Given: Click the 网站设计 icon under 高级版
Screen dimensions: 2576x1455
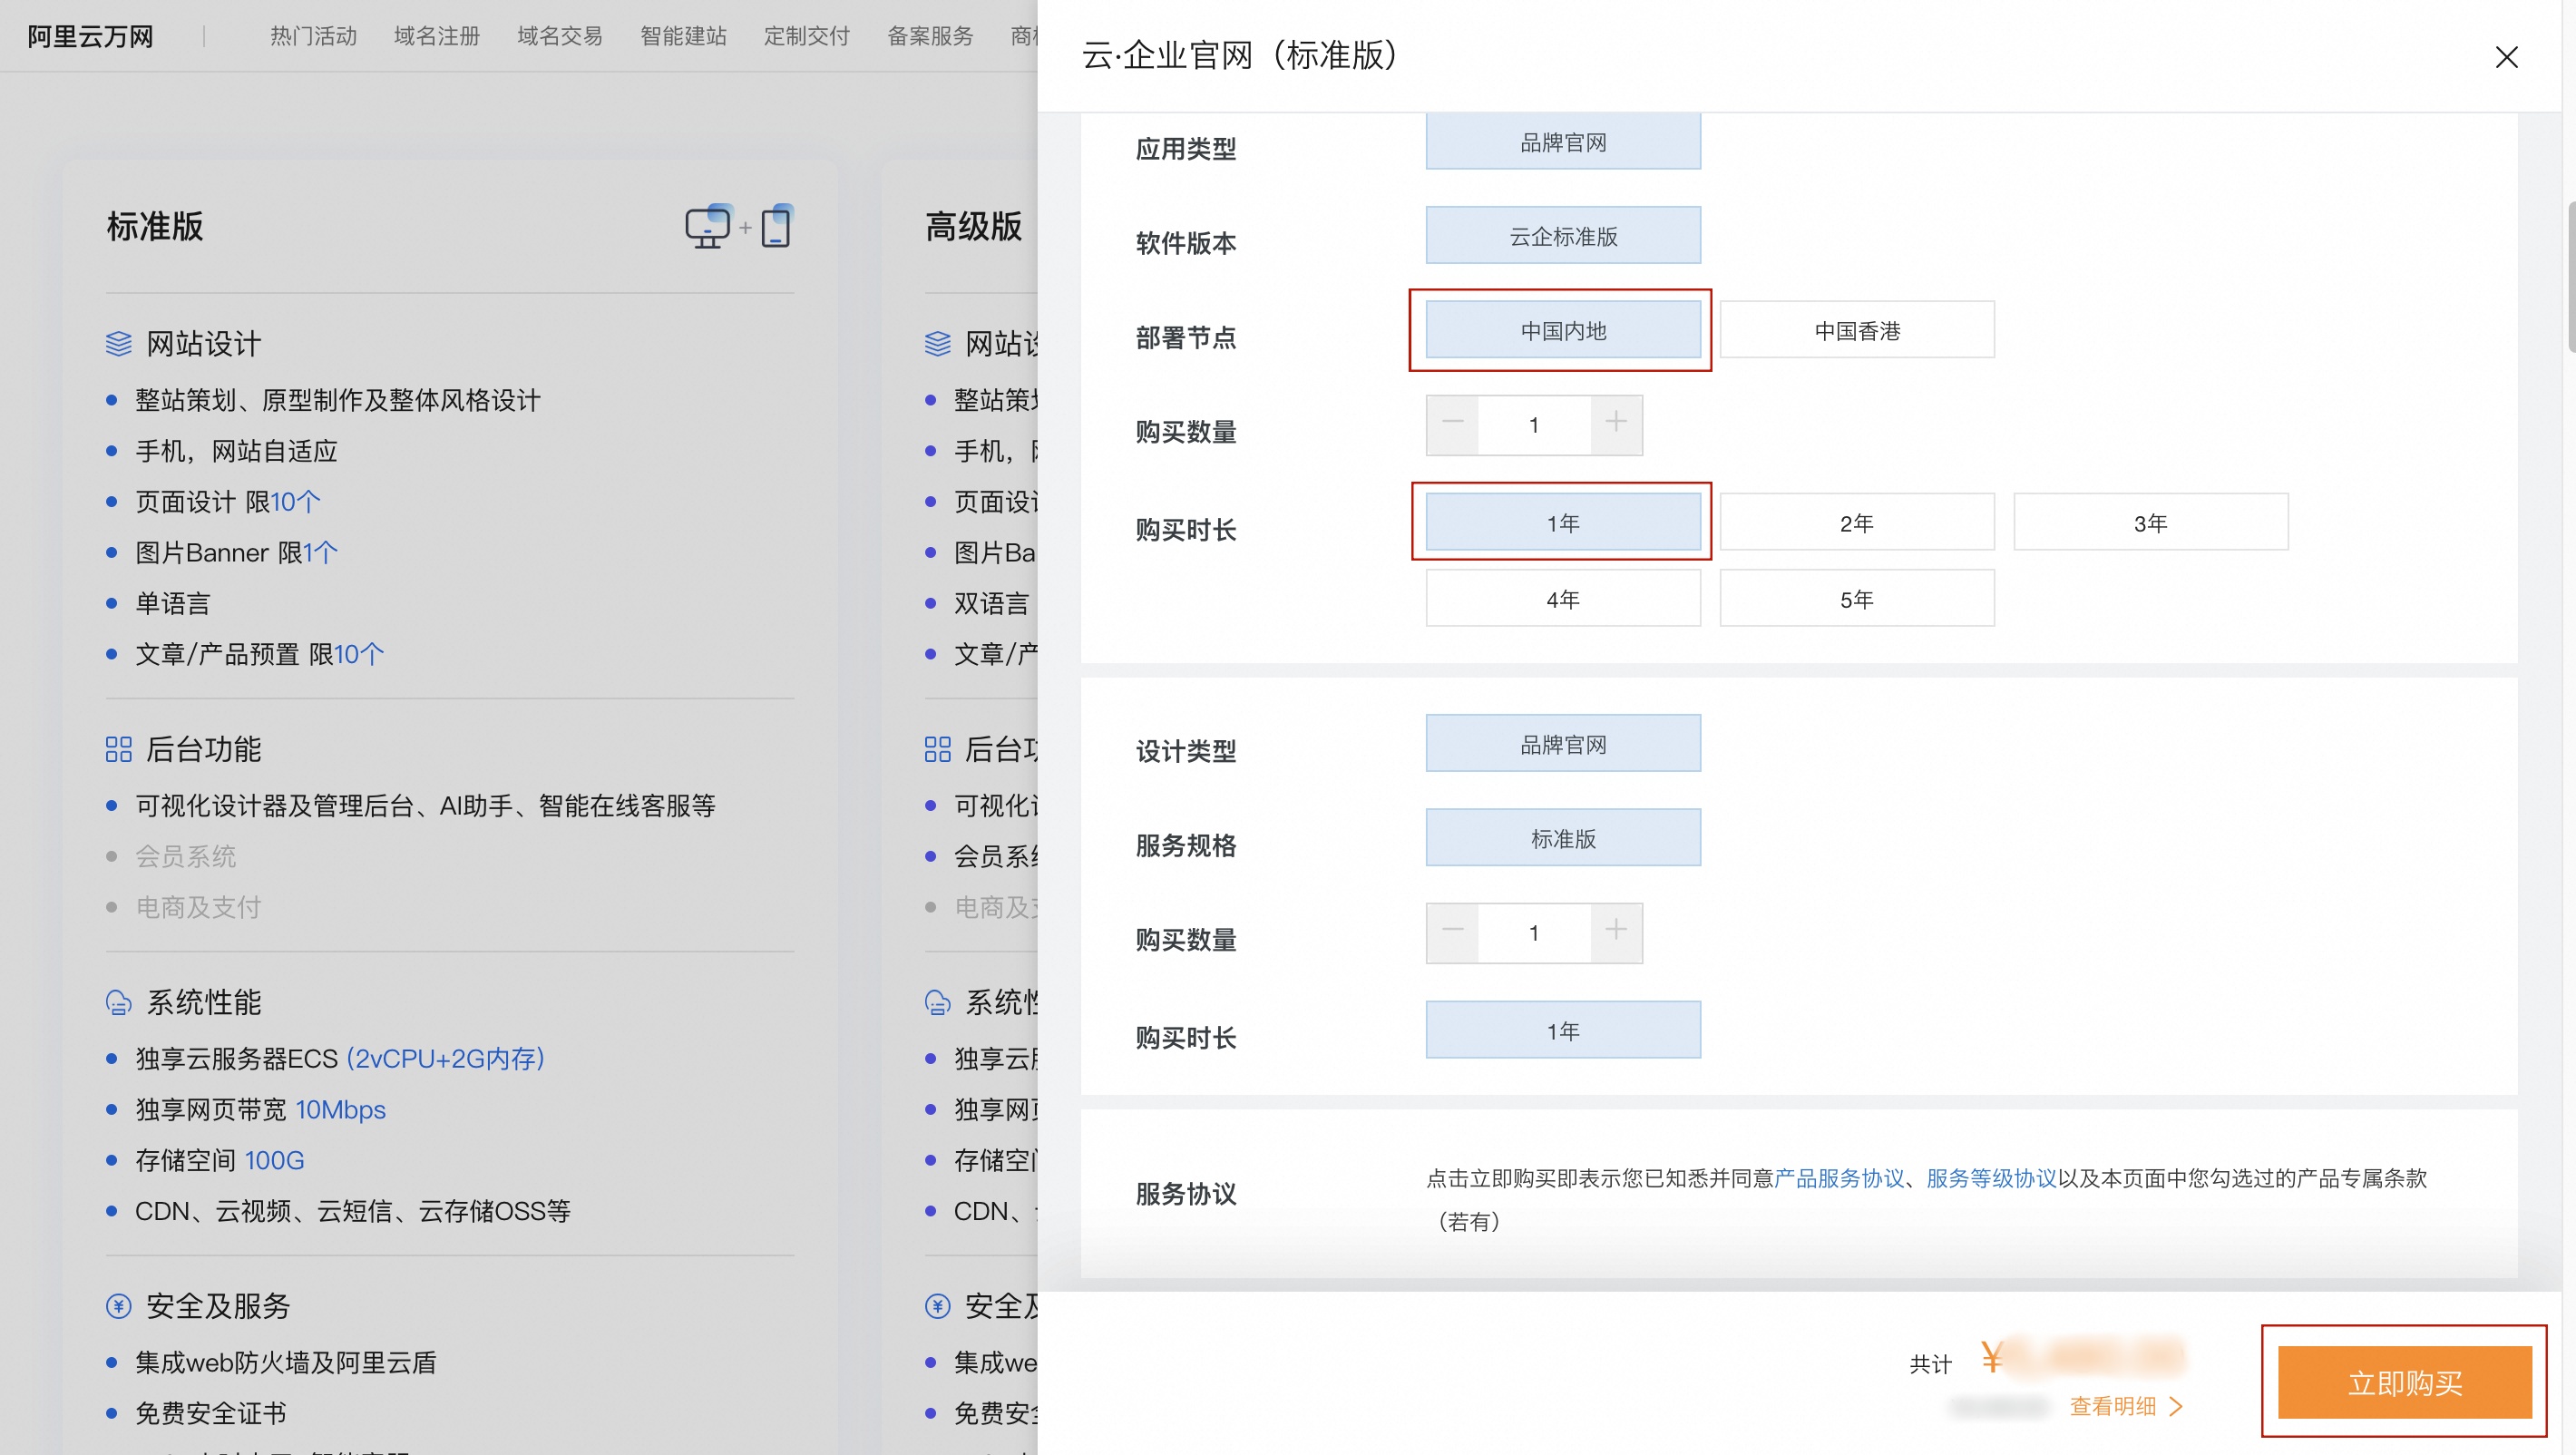Looking at the screenshot, I should coord(937,343).
